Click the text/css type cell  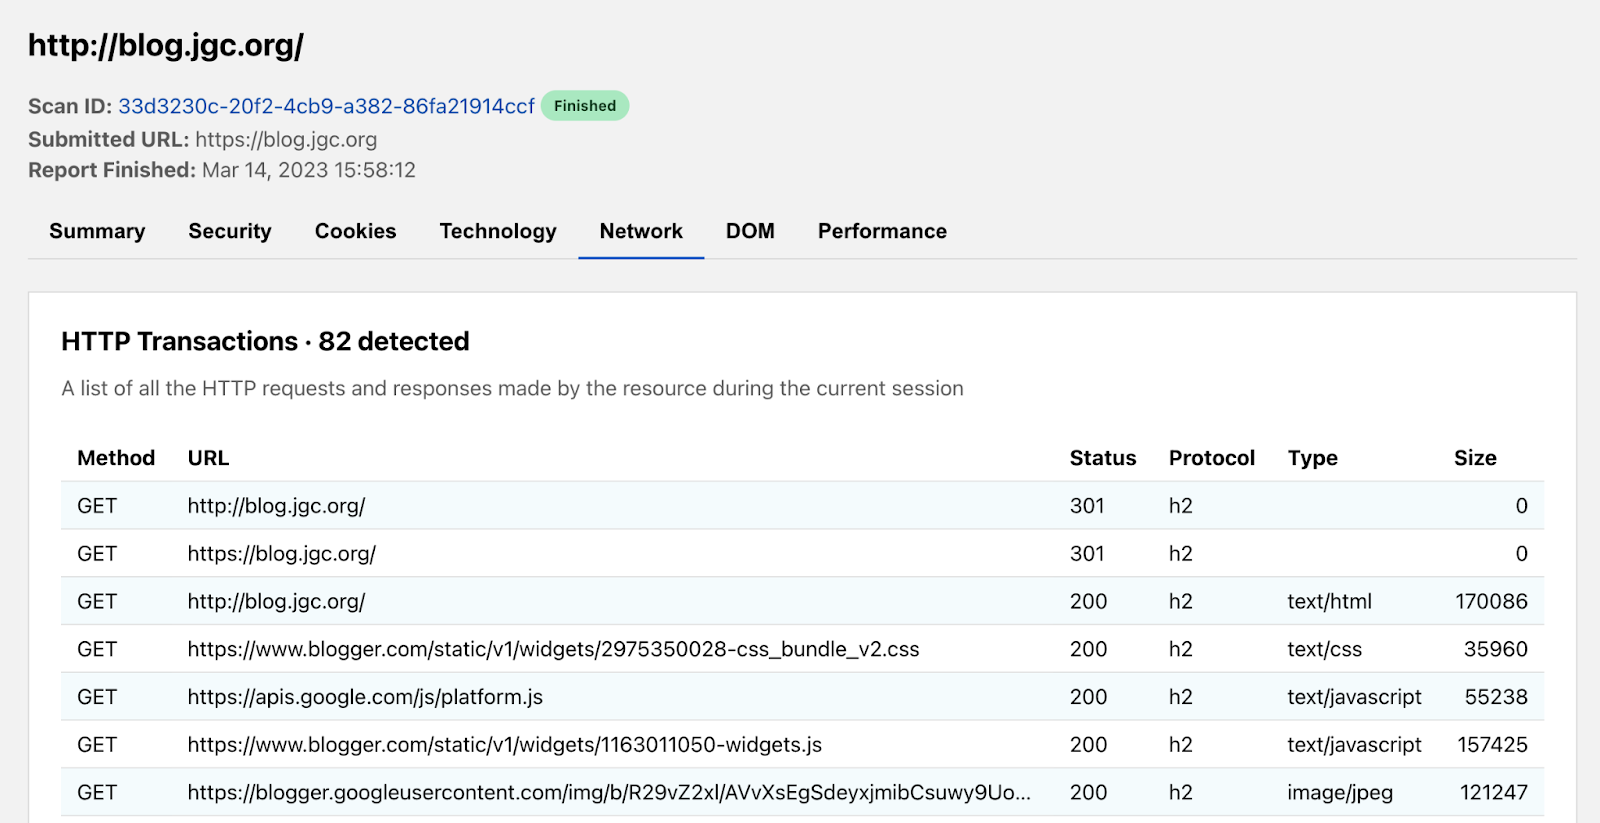pos(1324,650)
